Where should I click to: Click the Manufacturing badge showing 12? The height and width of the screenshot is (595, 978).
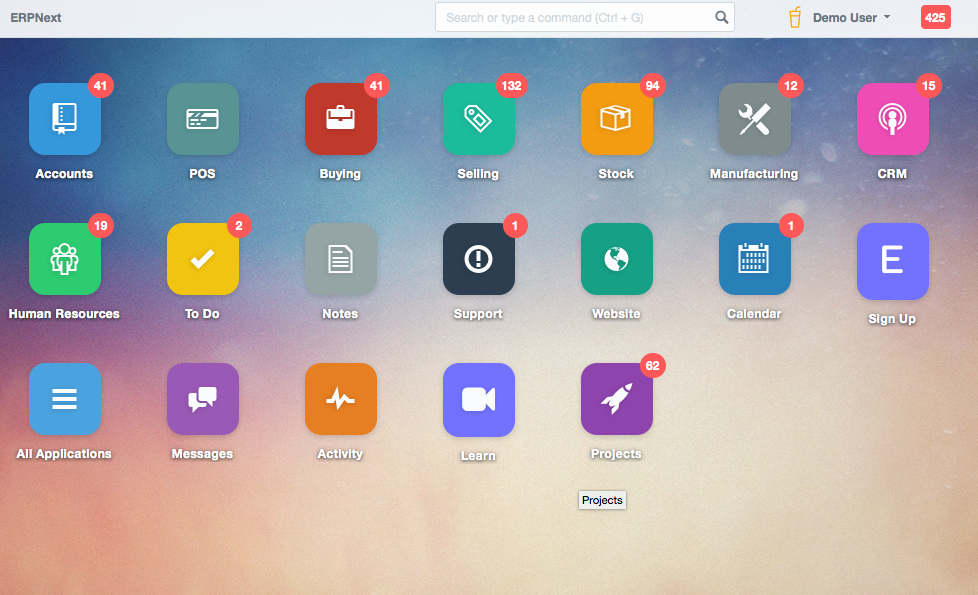[x=791, y=85]
